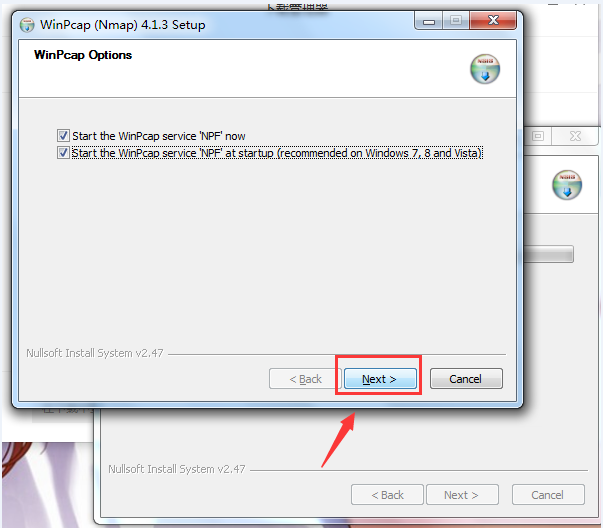
Task: Click the disabled maximize button of WinPcap Setup
Action: point(456,21)
